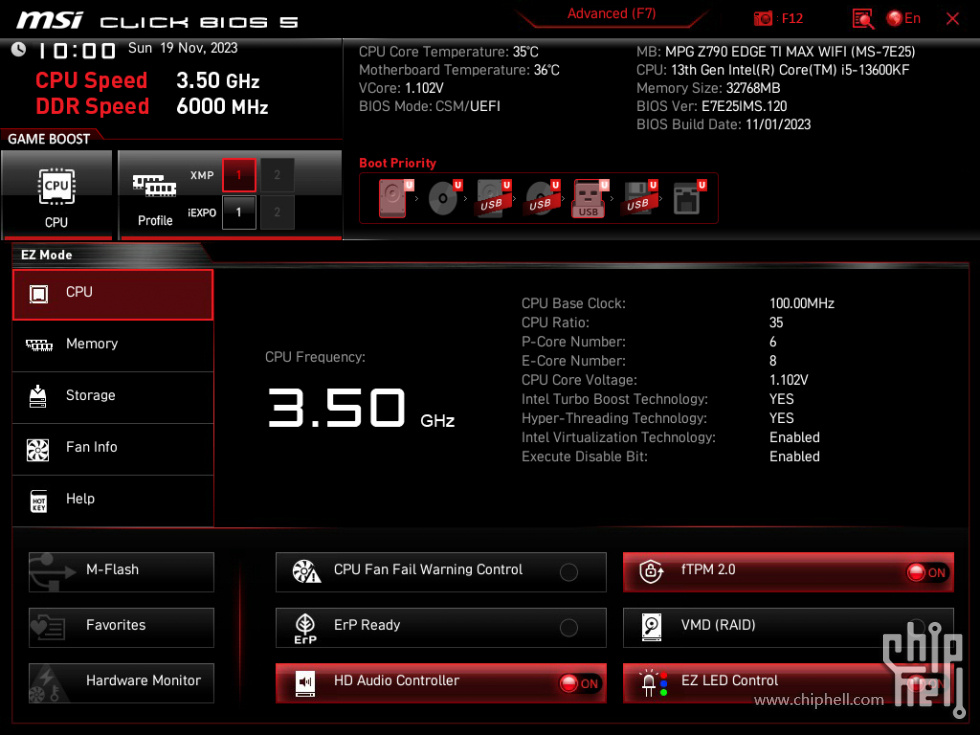Click the 10:00 system time
Image resolution: width=980 pixels, height=735 pixels.
[77, 51]
